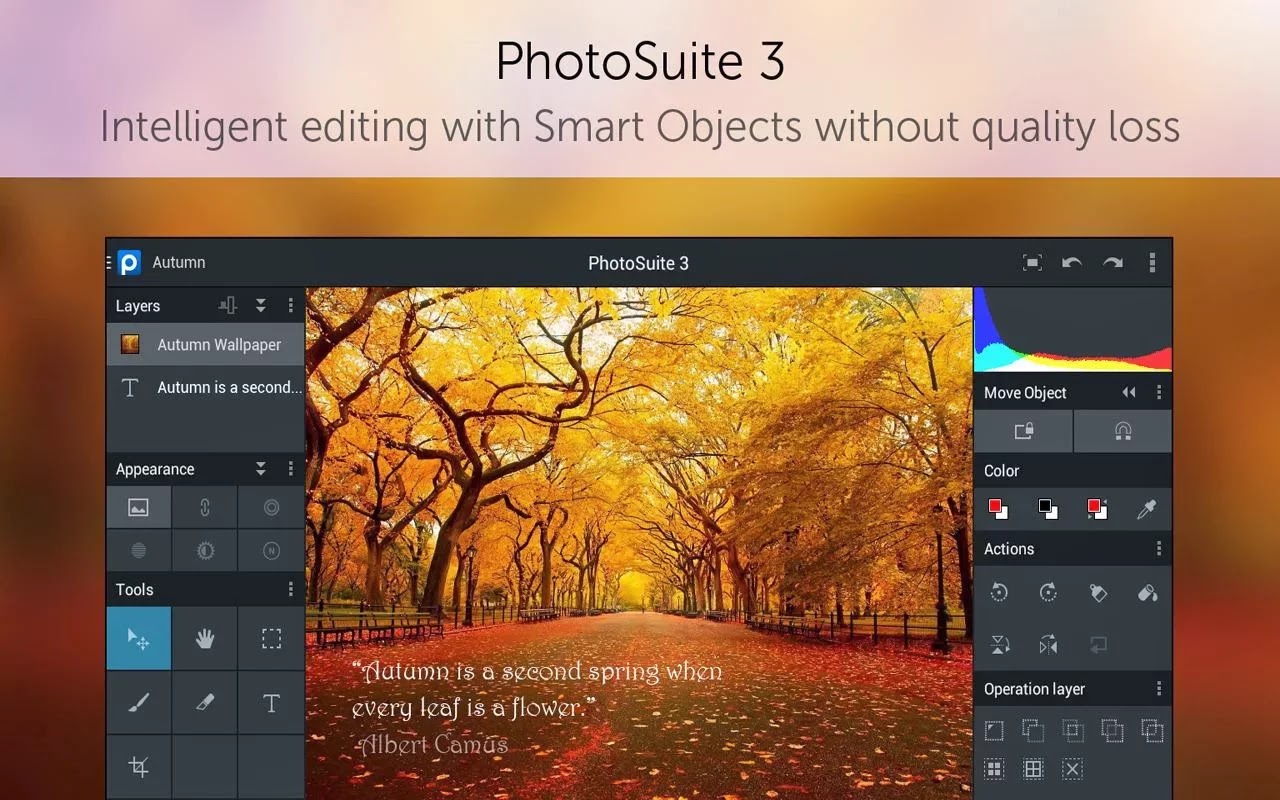Click the red swatch with swap arrows
The image size is (1280, 800).
1097,510
